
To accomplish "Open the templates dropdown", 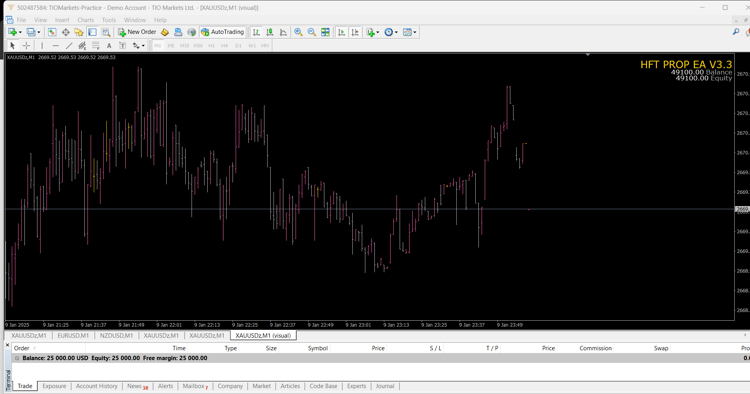I will pos(415,33).
